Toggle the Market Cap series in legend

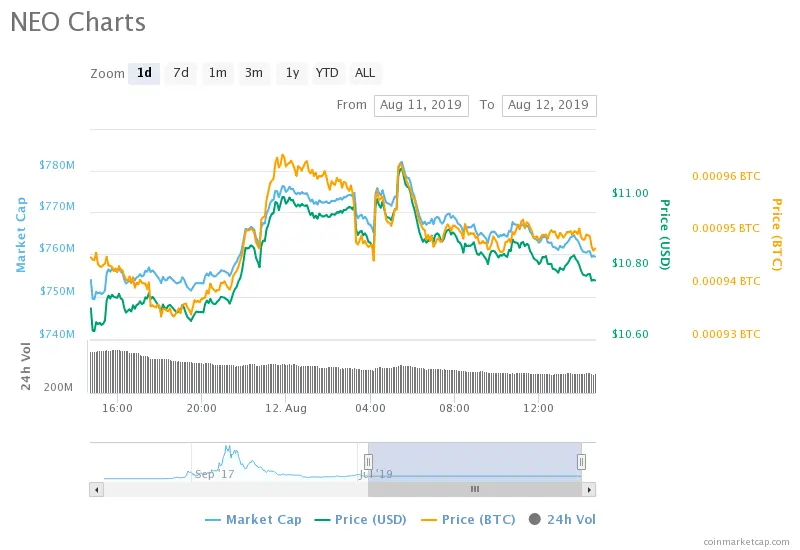pos(253,520)
